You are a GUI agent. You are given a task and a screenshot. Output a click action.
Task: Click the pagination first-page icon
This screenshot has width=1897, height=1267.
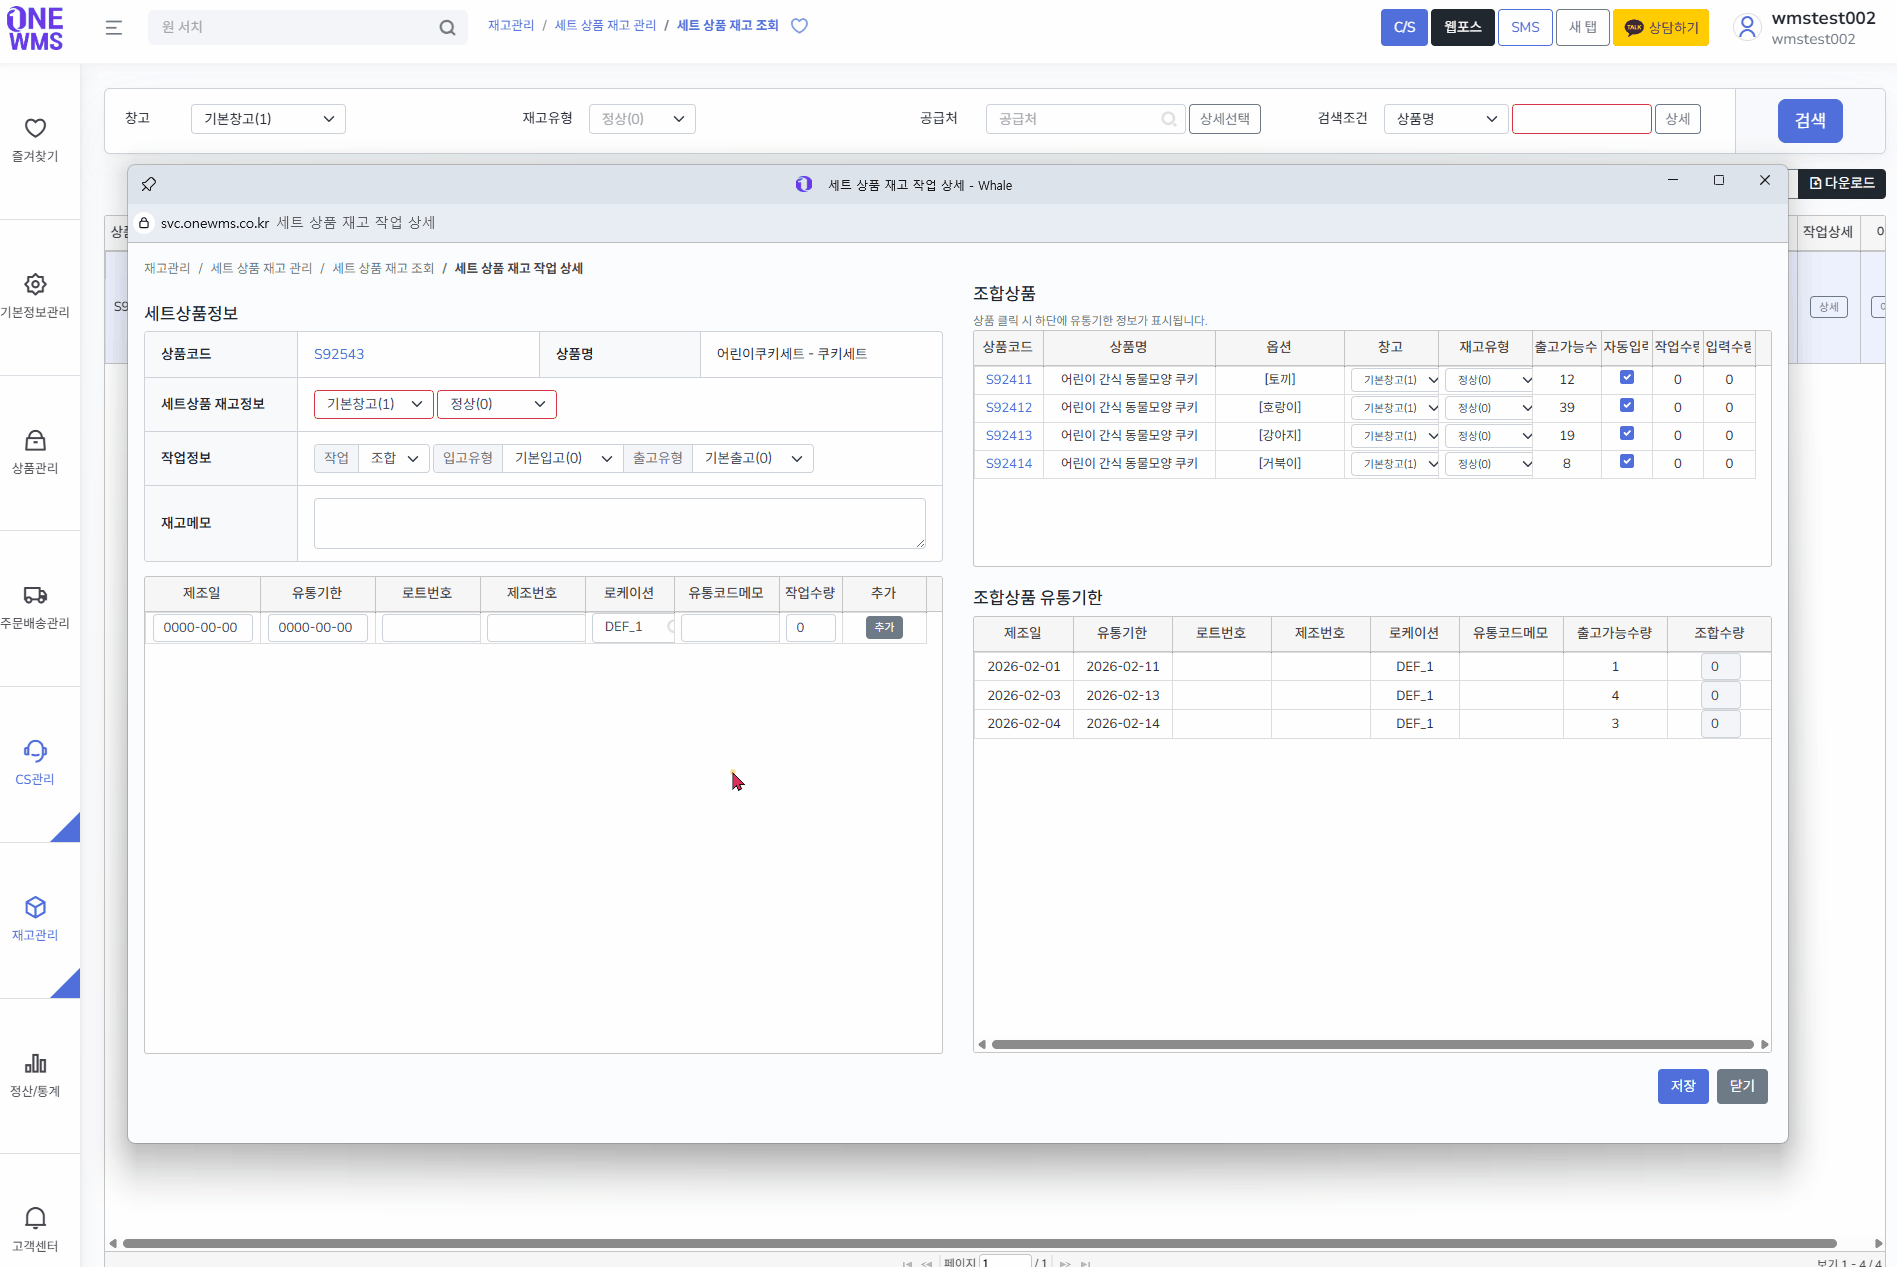pyautogui.click(x=907, y=1263)
